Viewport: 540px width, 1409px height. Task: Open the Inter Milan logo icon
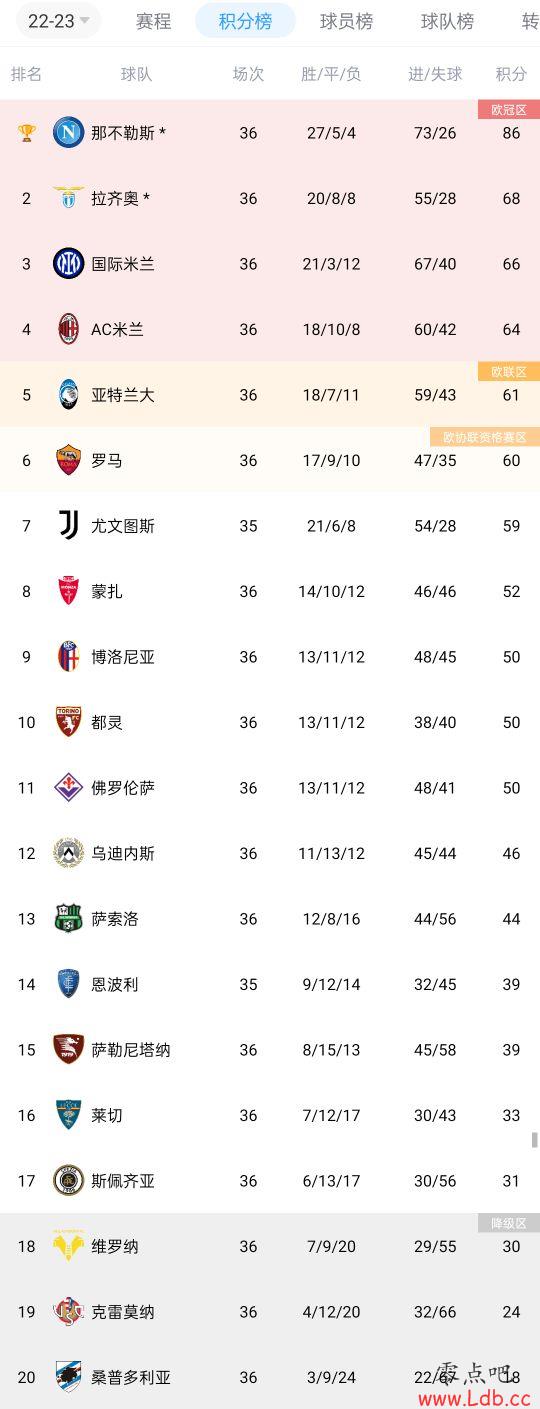coord(68,263)
